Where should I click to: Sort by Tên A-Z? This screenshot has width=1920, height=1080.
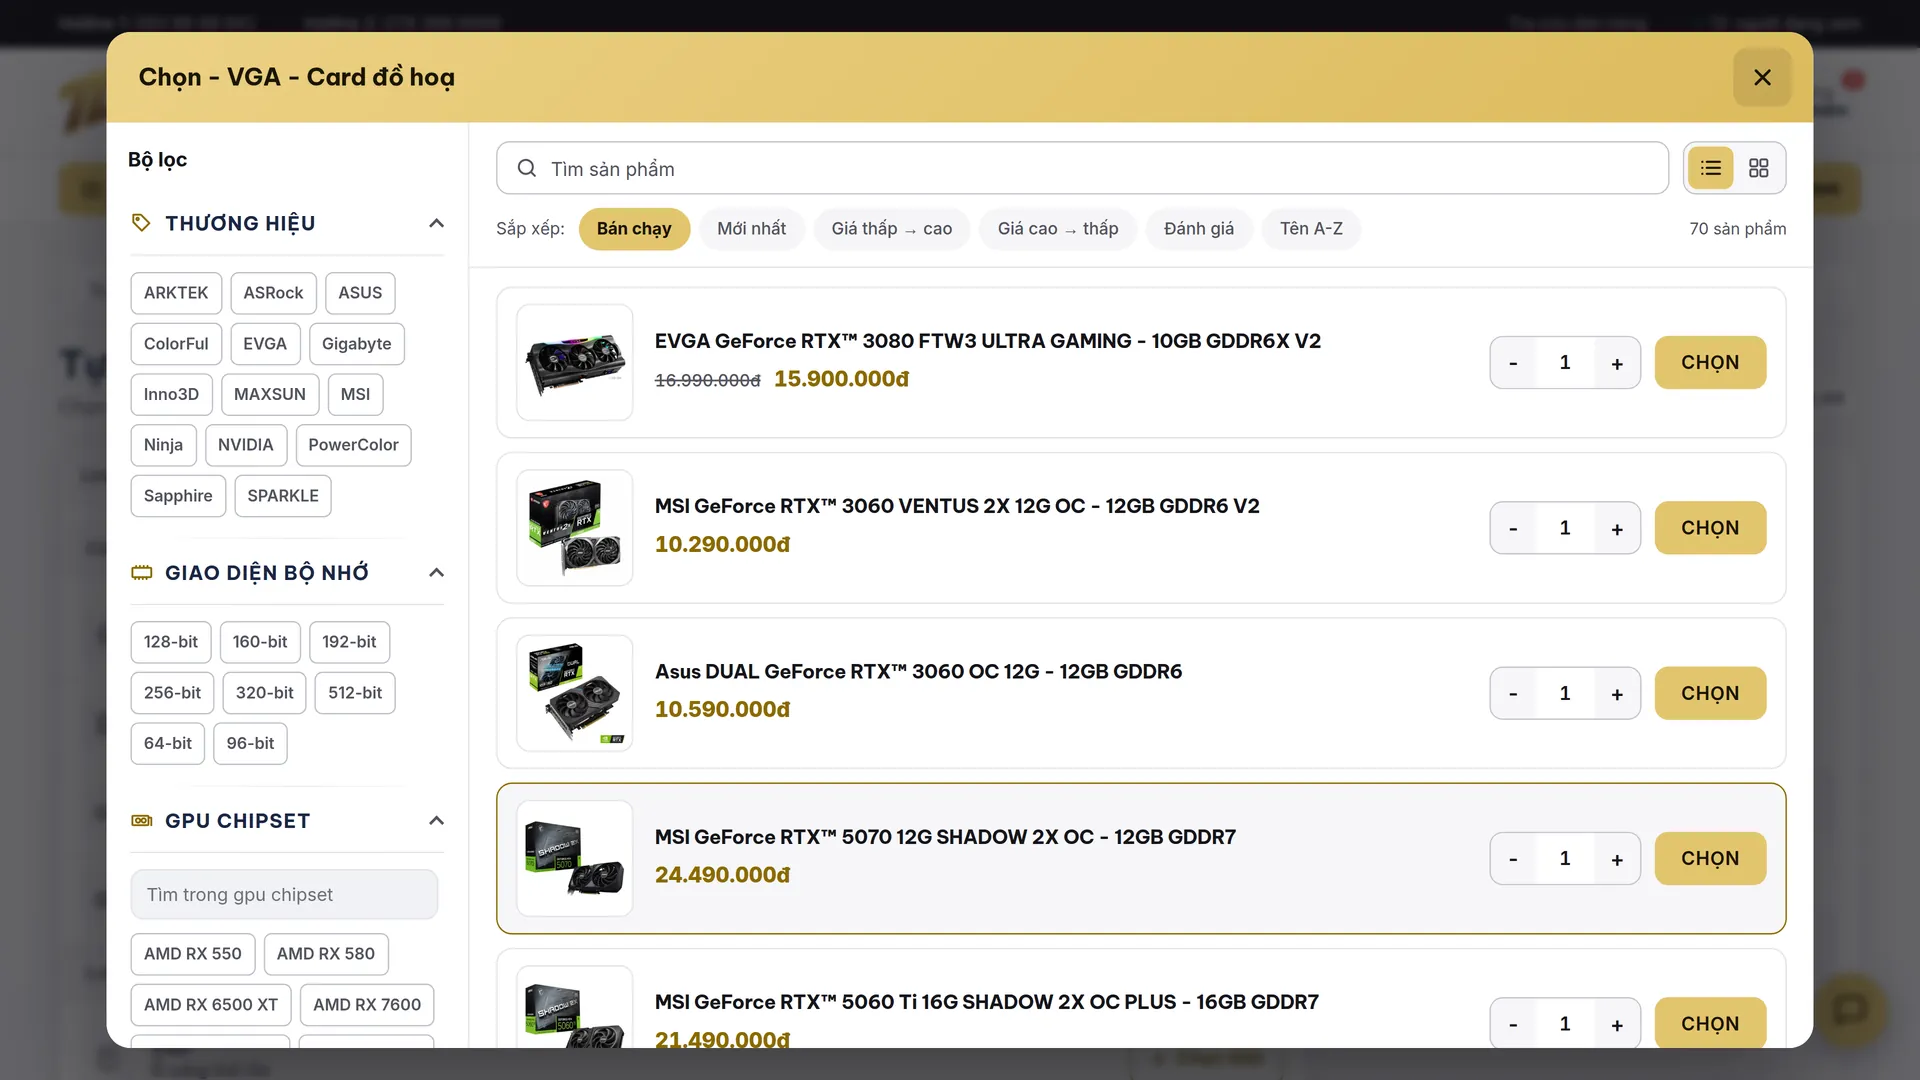pos(1311,229)
